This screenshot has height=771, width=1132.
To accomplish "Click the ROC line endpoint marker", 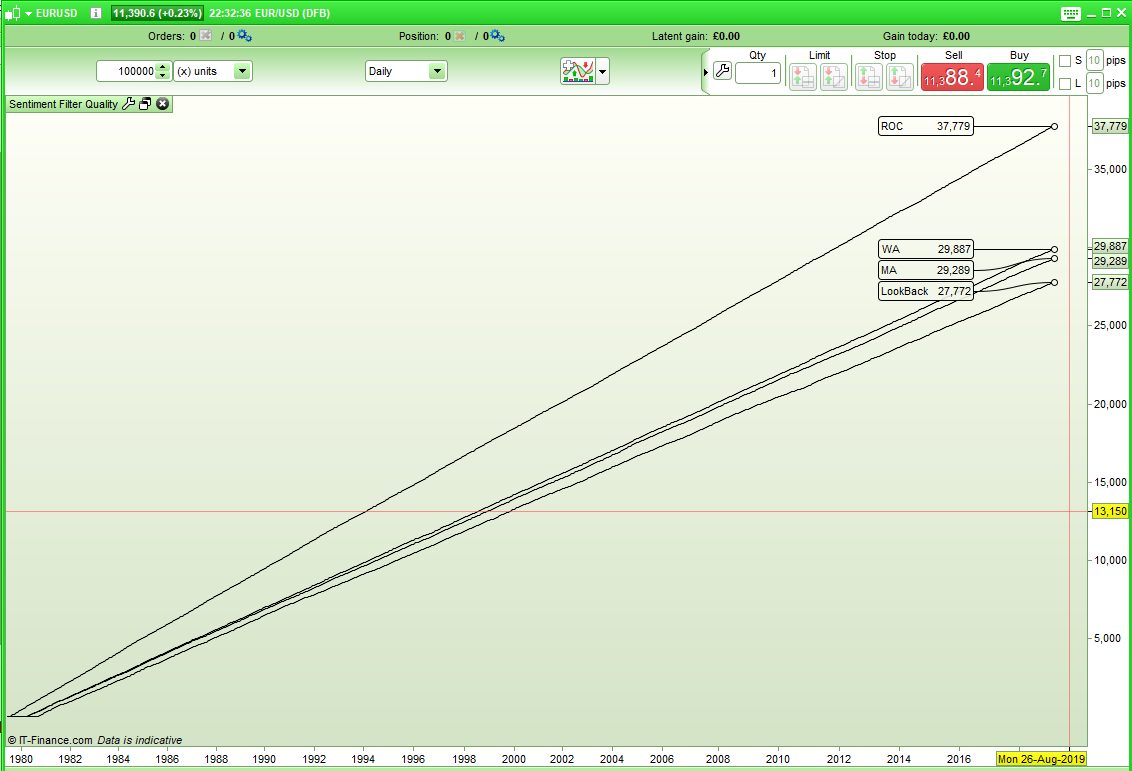I will [x=1054, y=126].
